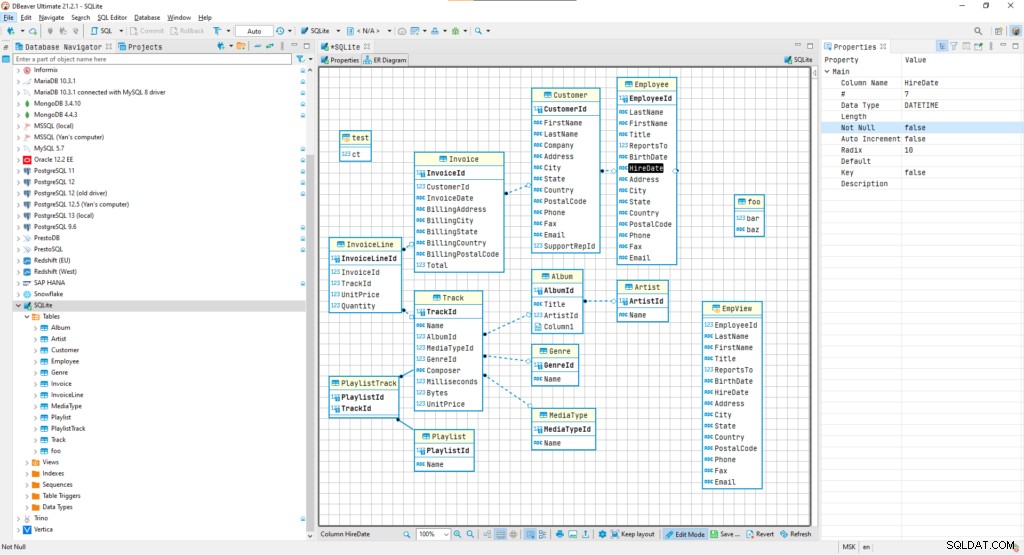Click the Rollback button
This screenshot has height=555, width=1024.
pyautogui.click(x=187, y=31)
